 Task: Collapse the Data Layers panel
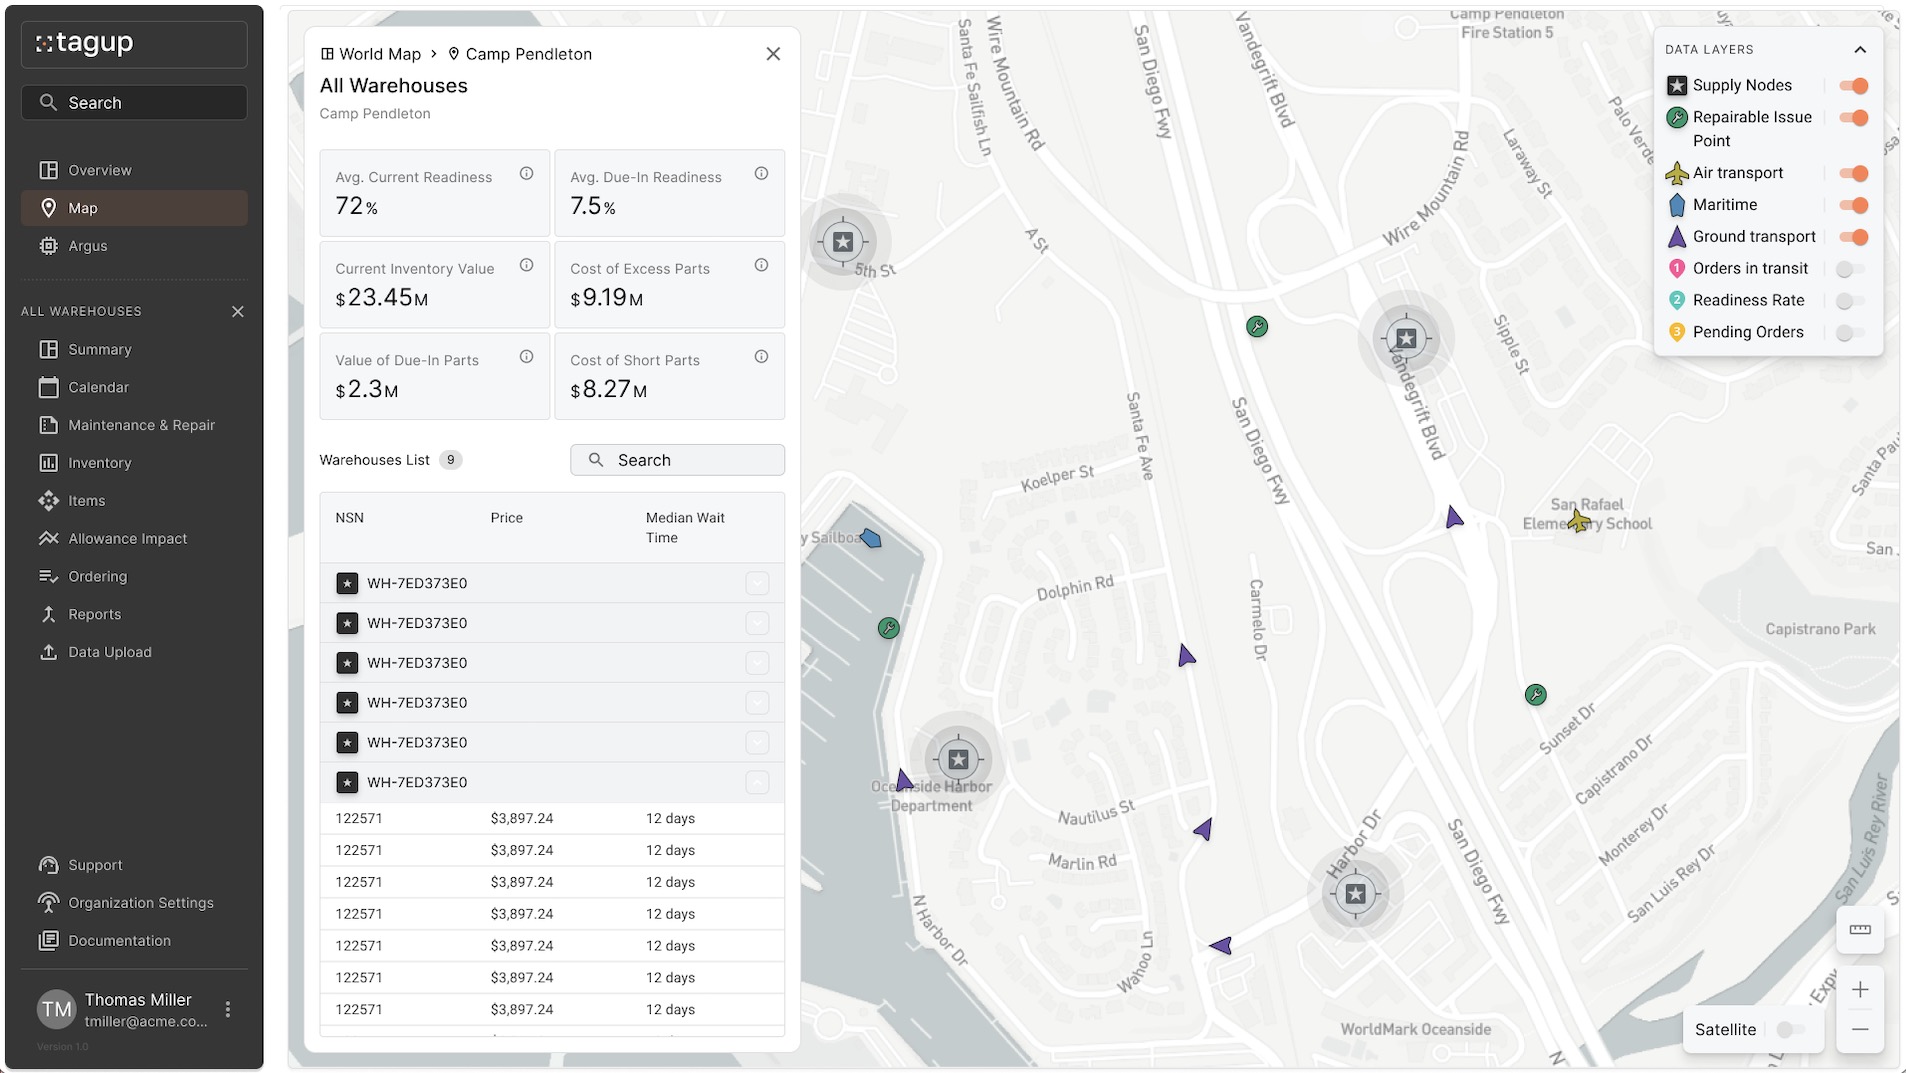(1859, 50)
